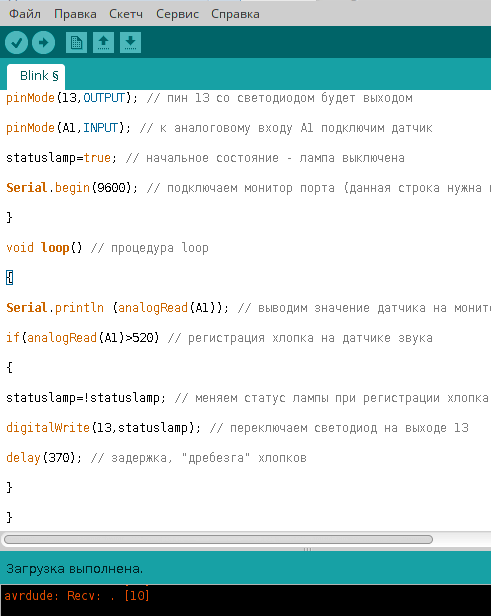Image resolution: width=491 pixels, height=616 pixels.
Task: Open the Справка menu
Action: [235, 14]
